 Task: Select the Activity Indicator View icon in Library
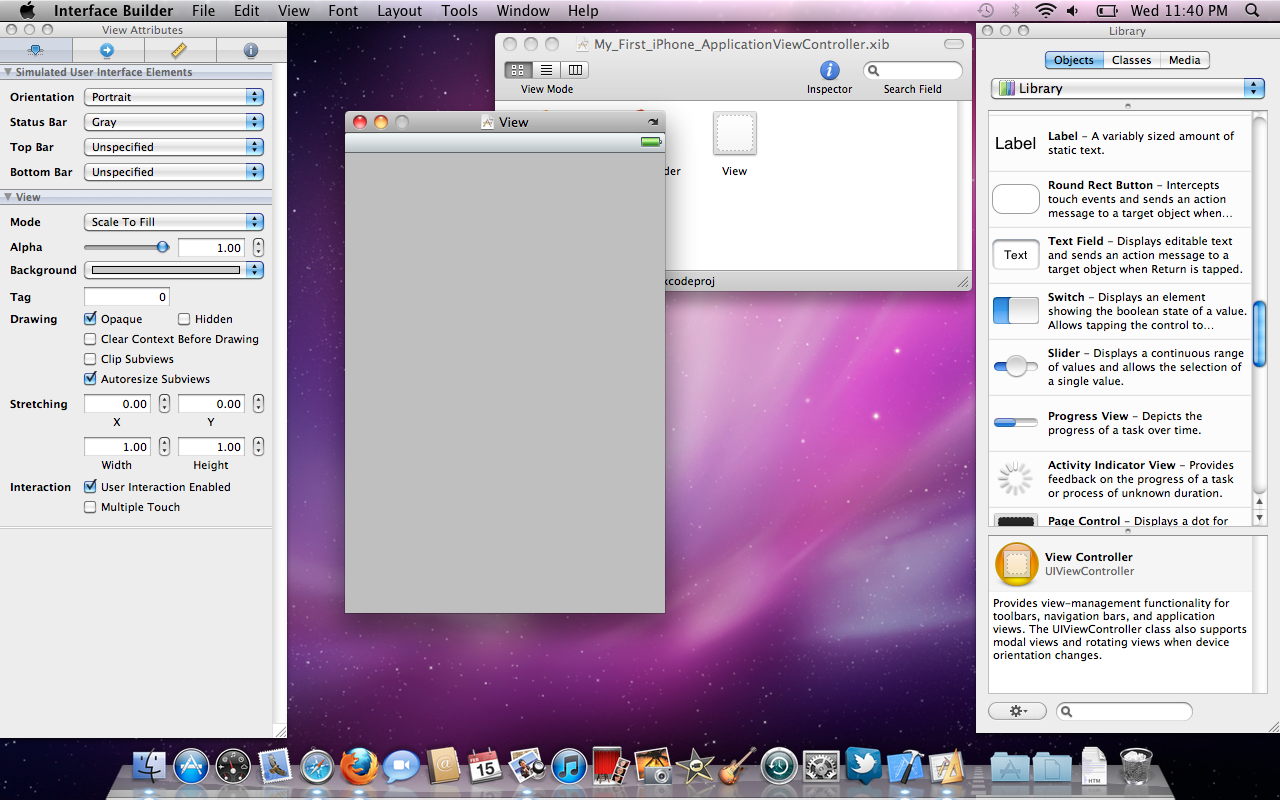click(1016, 479)
